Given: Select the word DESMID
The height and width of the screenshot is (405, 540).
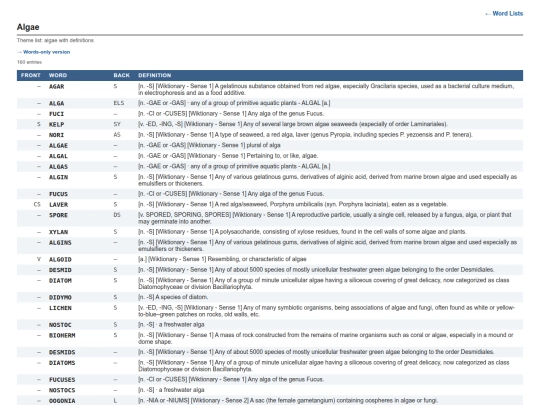Looking at the screenshot, I should coord(60,270).
